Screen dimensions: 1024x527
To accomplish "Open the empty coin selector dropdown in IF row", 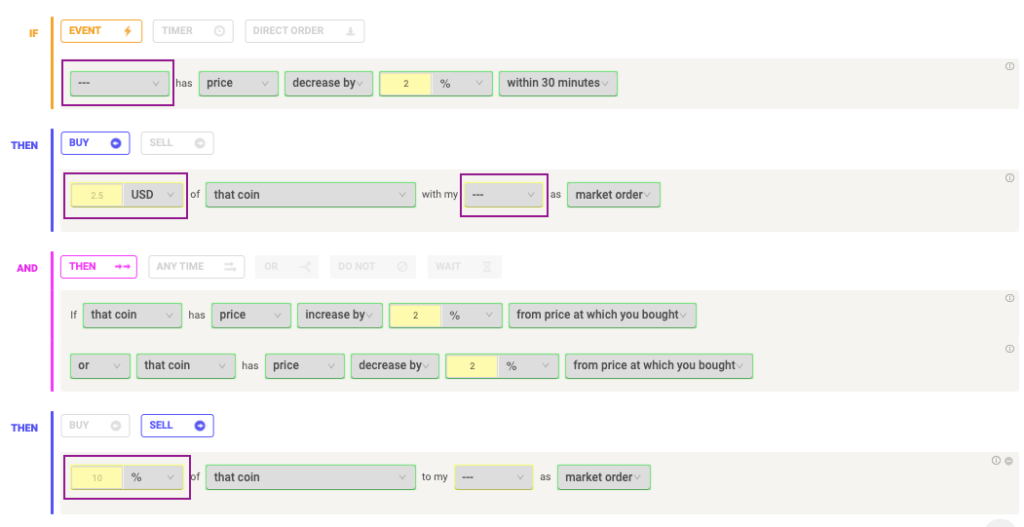I will [x=120, y=83].
